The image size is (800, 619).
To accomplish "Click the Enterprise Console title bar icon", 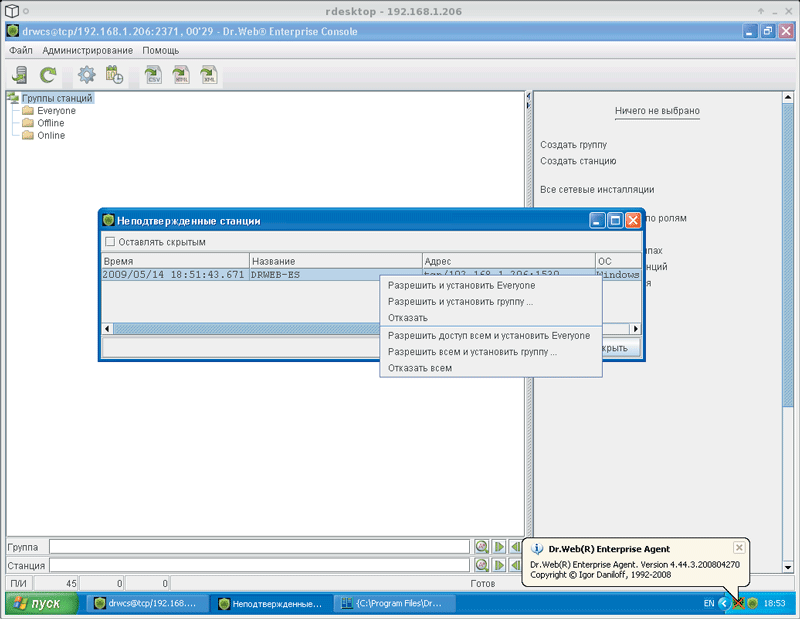I will 13,31.
